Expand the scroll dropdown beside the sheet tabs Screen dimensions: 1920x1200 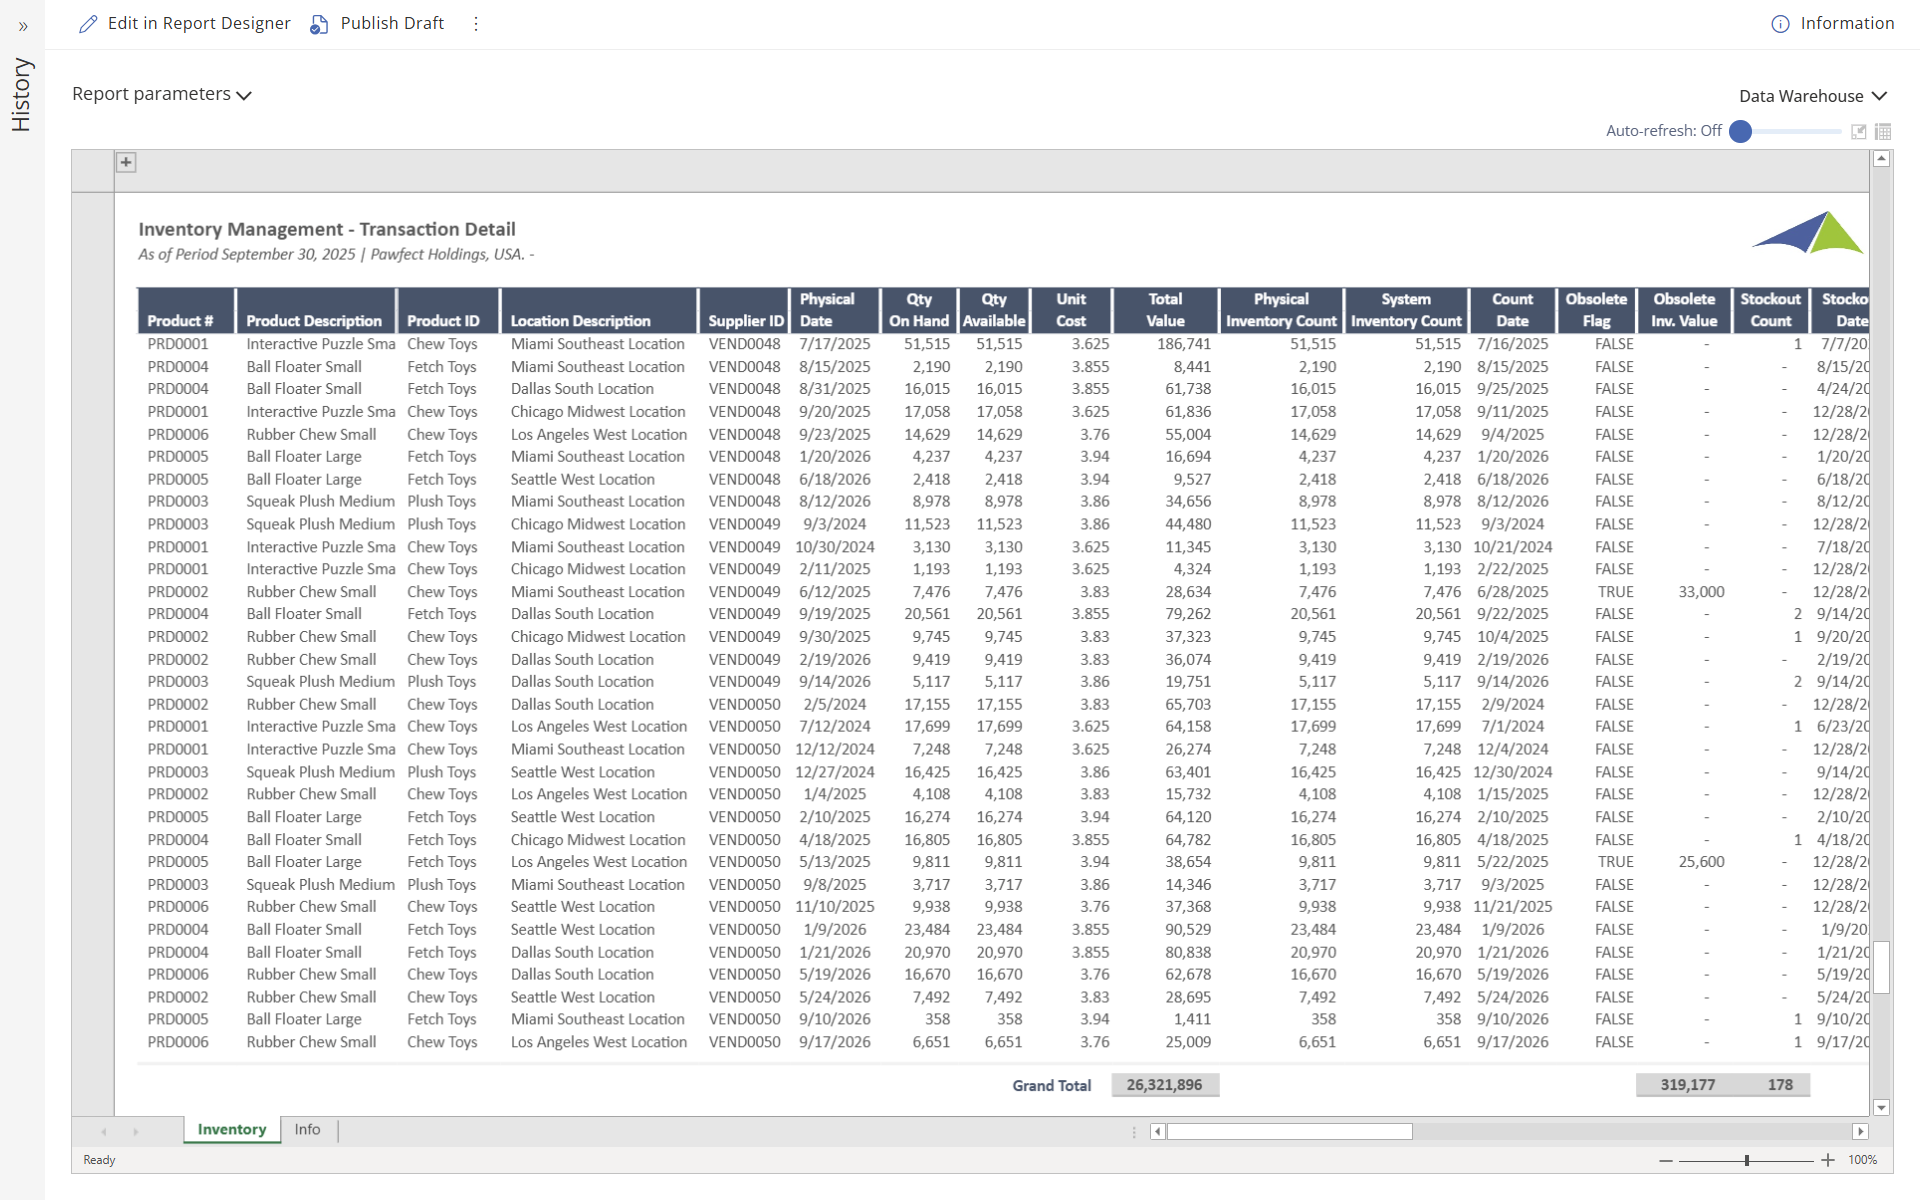[x=1133, y=1131]
